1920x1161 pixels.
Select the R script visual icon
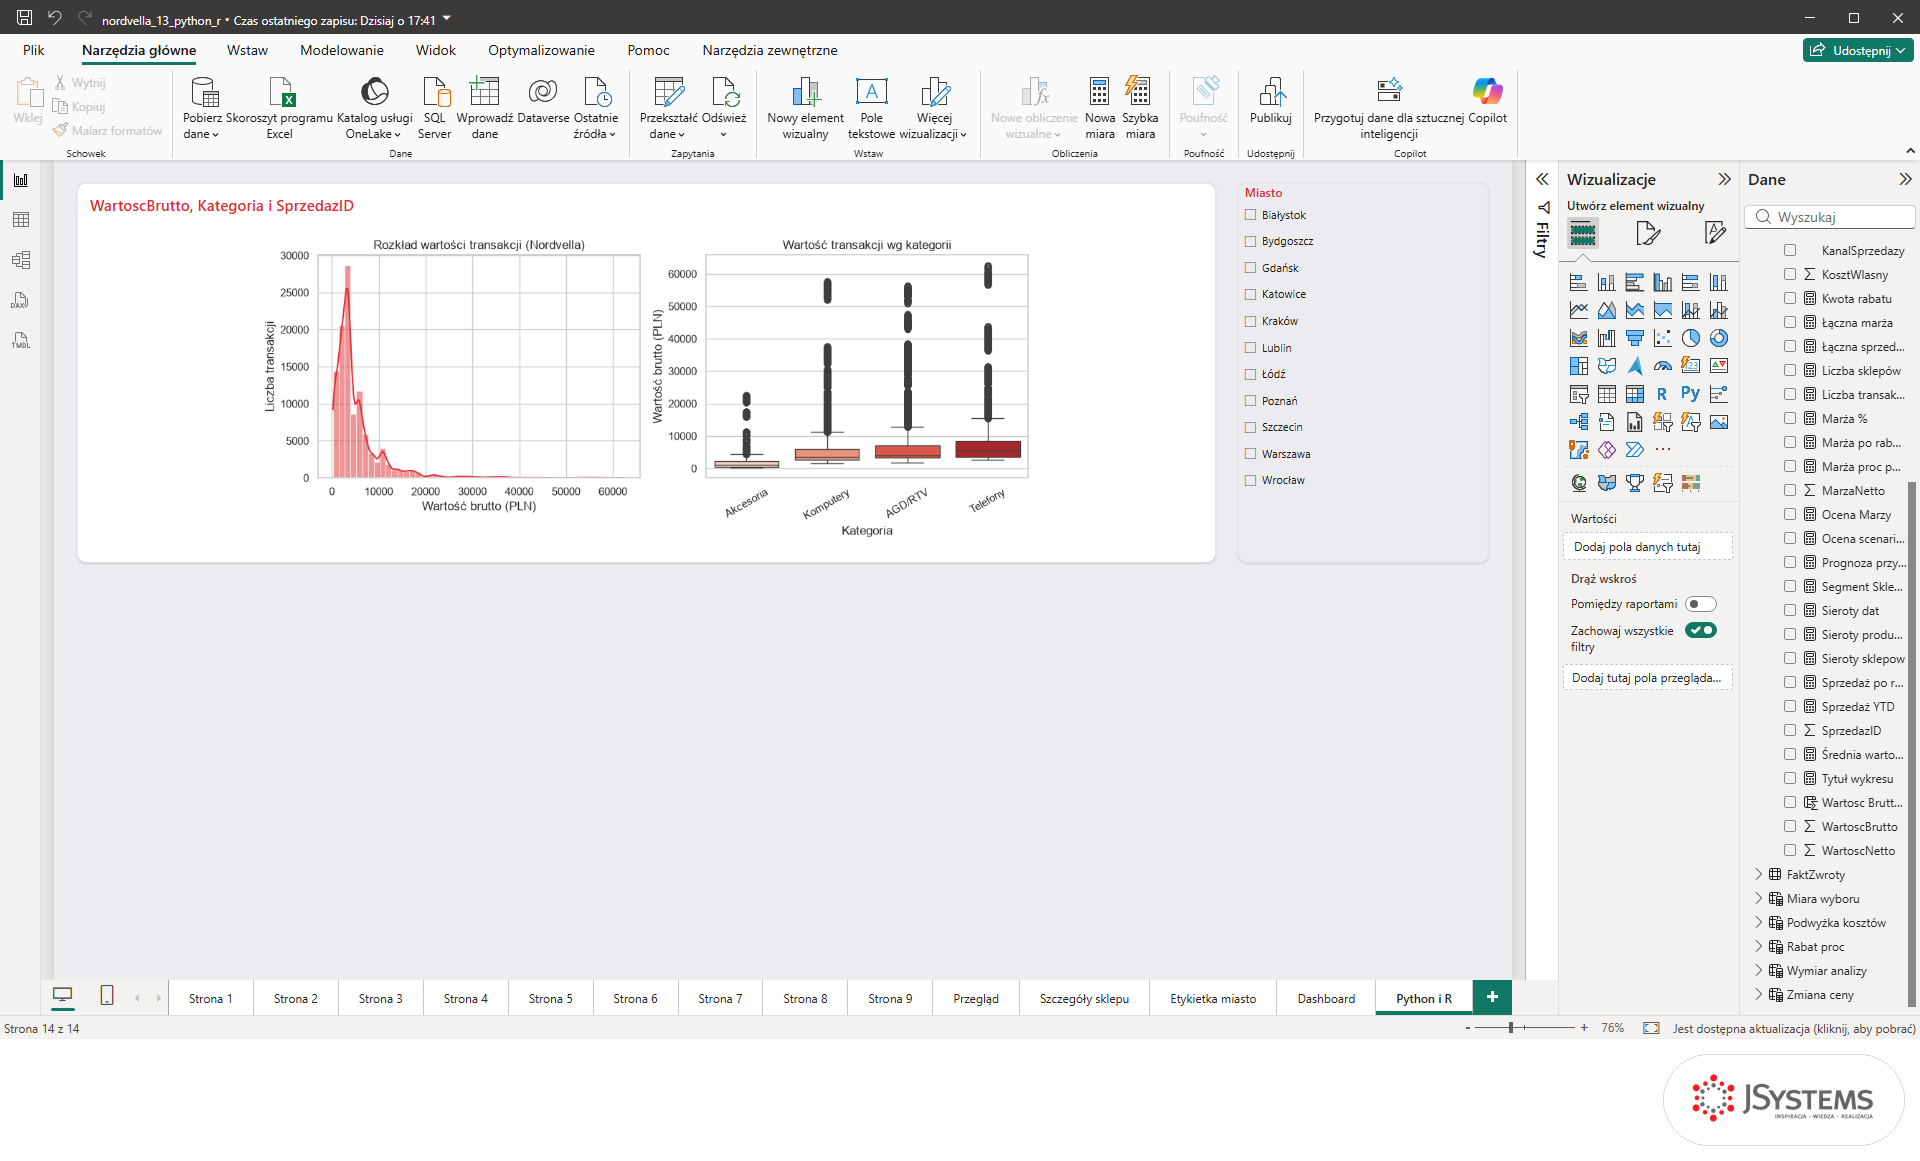[x=1662, y=394]
